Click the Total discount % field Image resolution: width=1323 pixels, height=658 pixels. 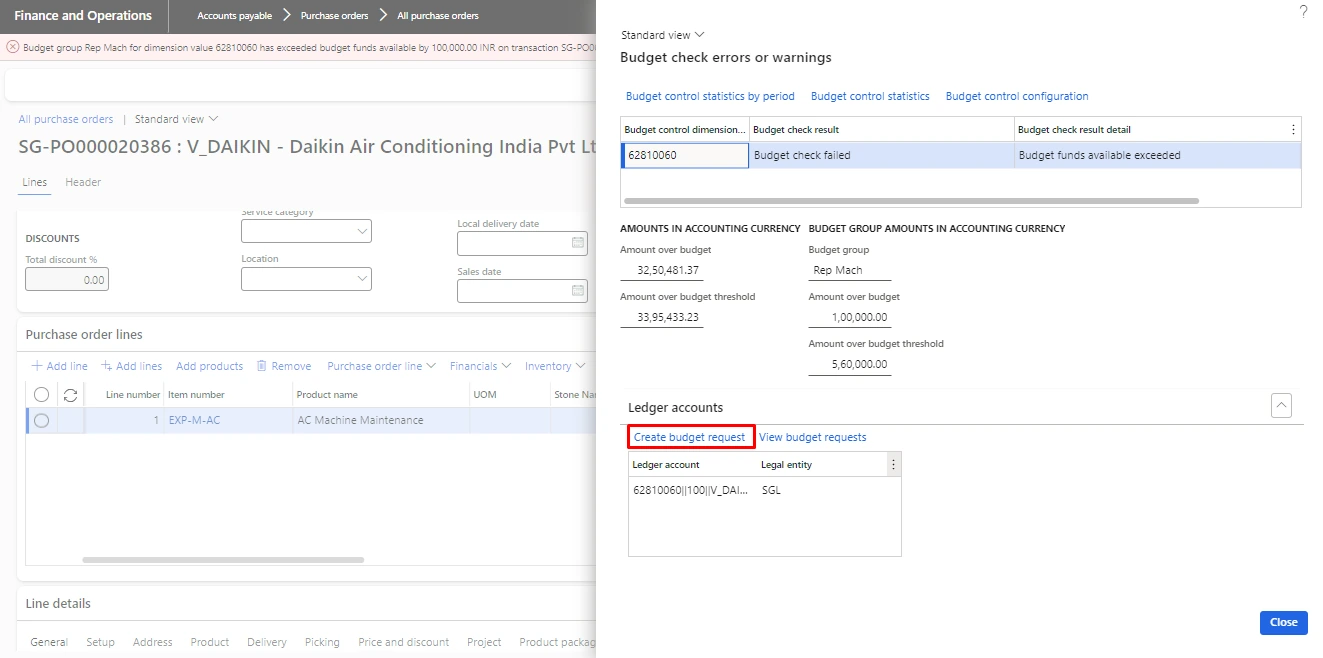click(67, 280)
